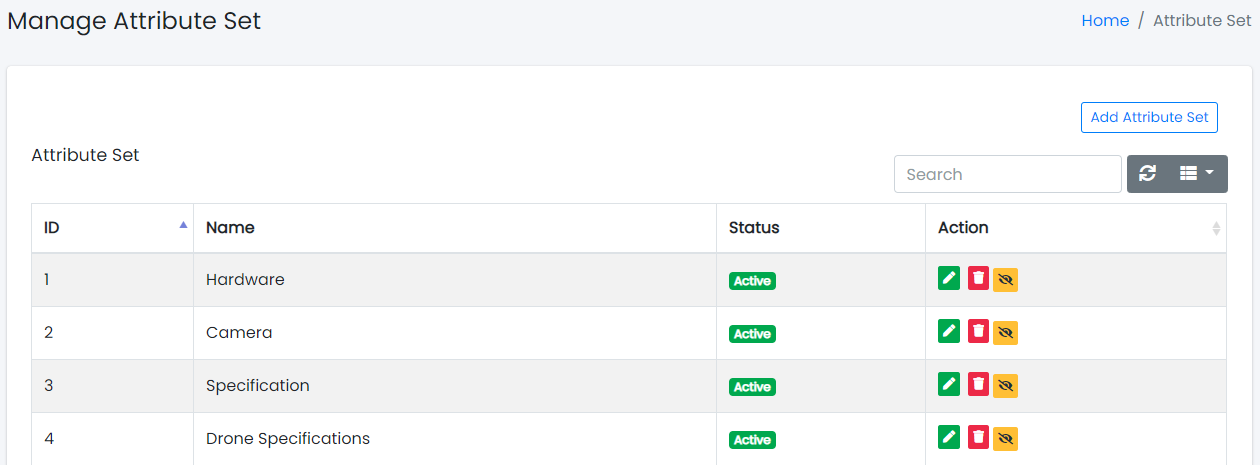Edit the Drone Specifications attribute set
The height and width of the screenshot is (465, 1260).
pyautogui.click(x=949, y=437)
